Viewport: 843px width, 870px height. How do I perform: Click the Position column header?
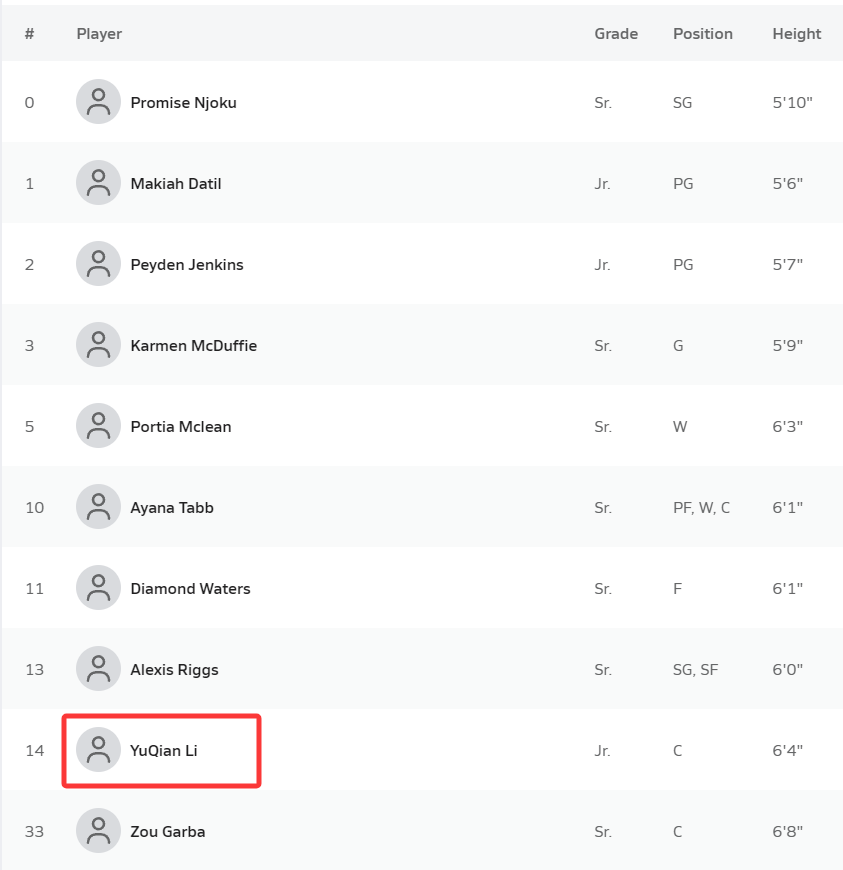point(702,34)
